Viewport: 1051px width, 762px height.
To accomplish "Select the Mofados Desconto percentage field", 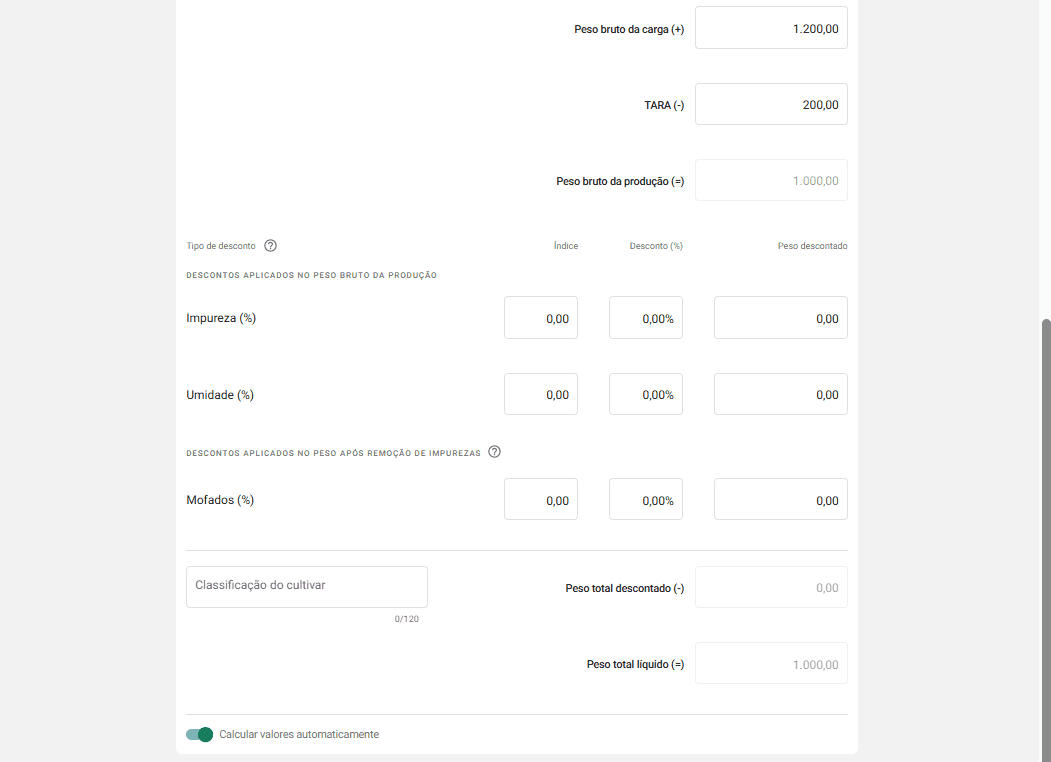I will point(645,499).
